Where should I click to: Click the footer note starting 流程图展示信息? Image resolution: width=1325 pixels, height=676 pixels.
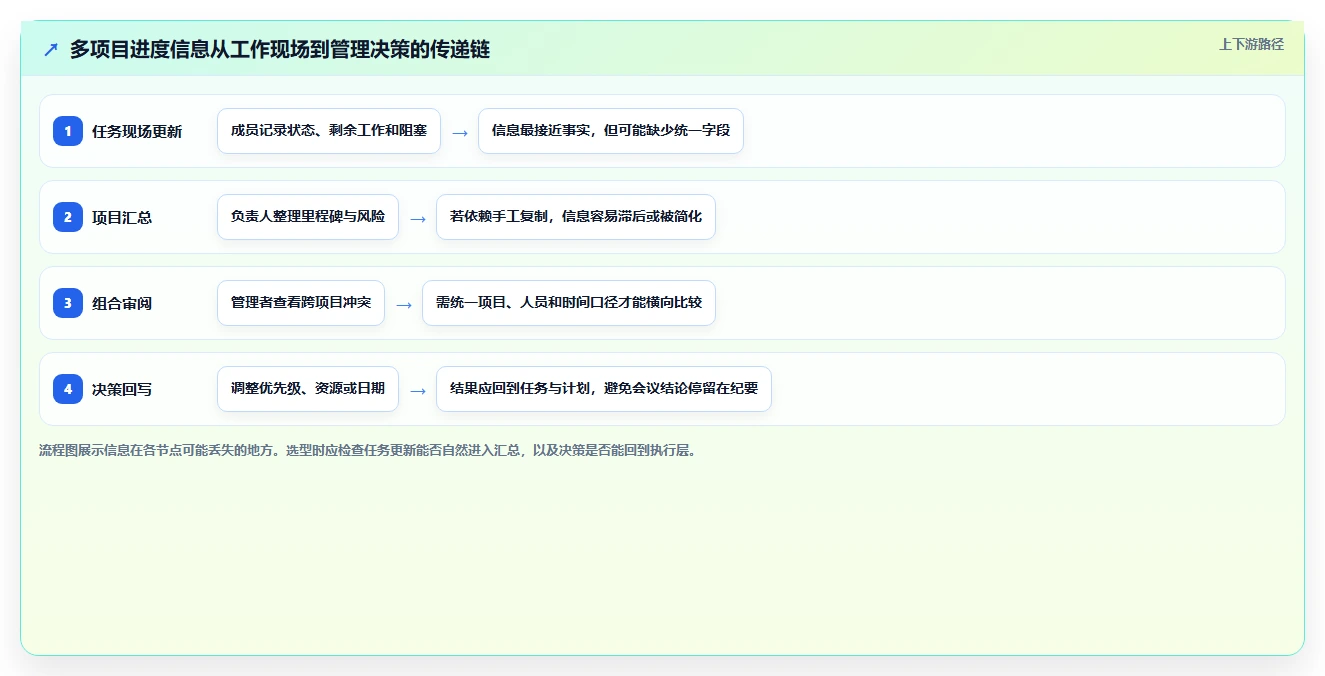click(367, 450)
